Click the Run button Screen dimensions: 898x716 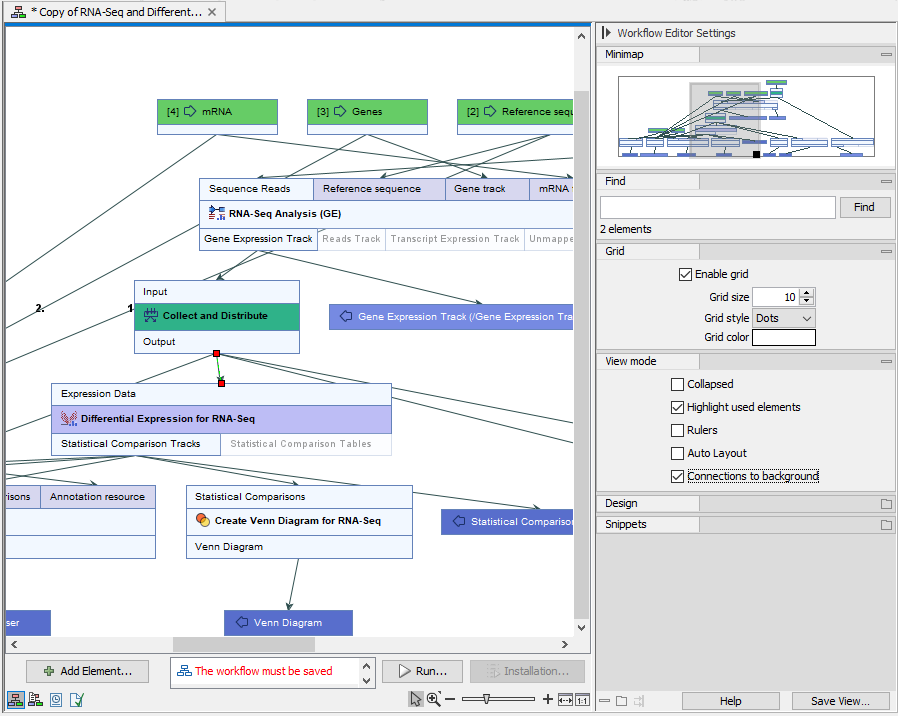click(421, 670)
